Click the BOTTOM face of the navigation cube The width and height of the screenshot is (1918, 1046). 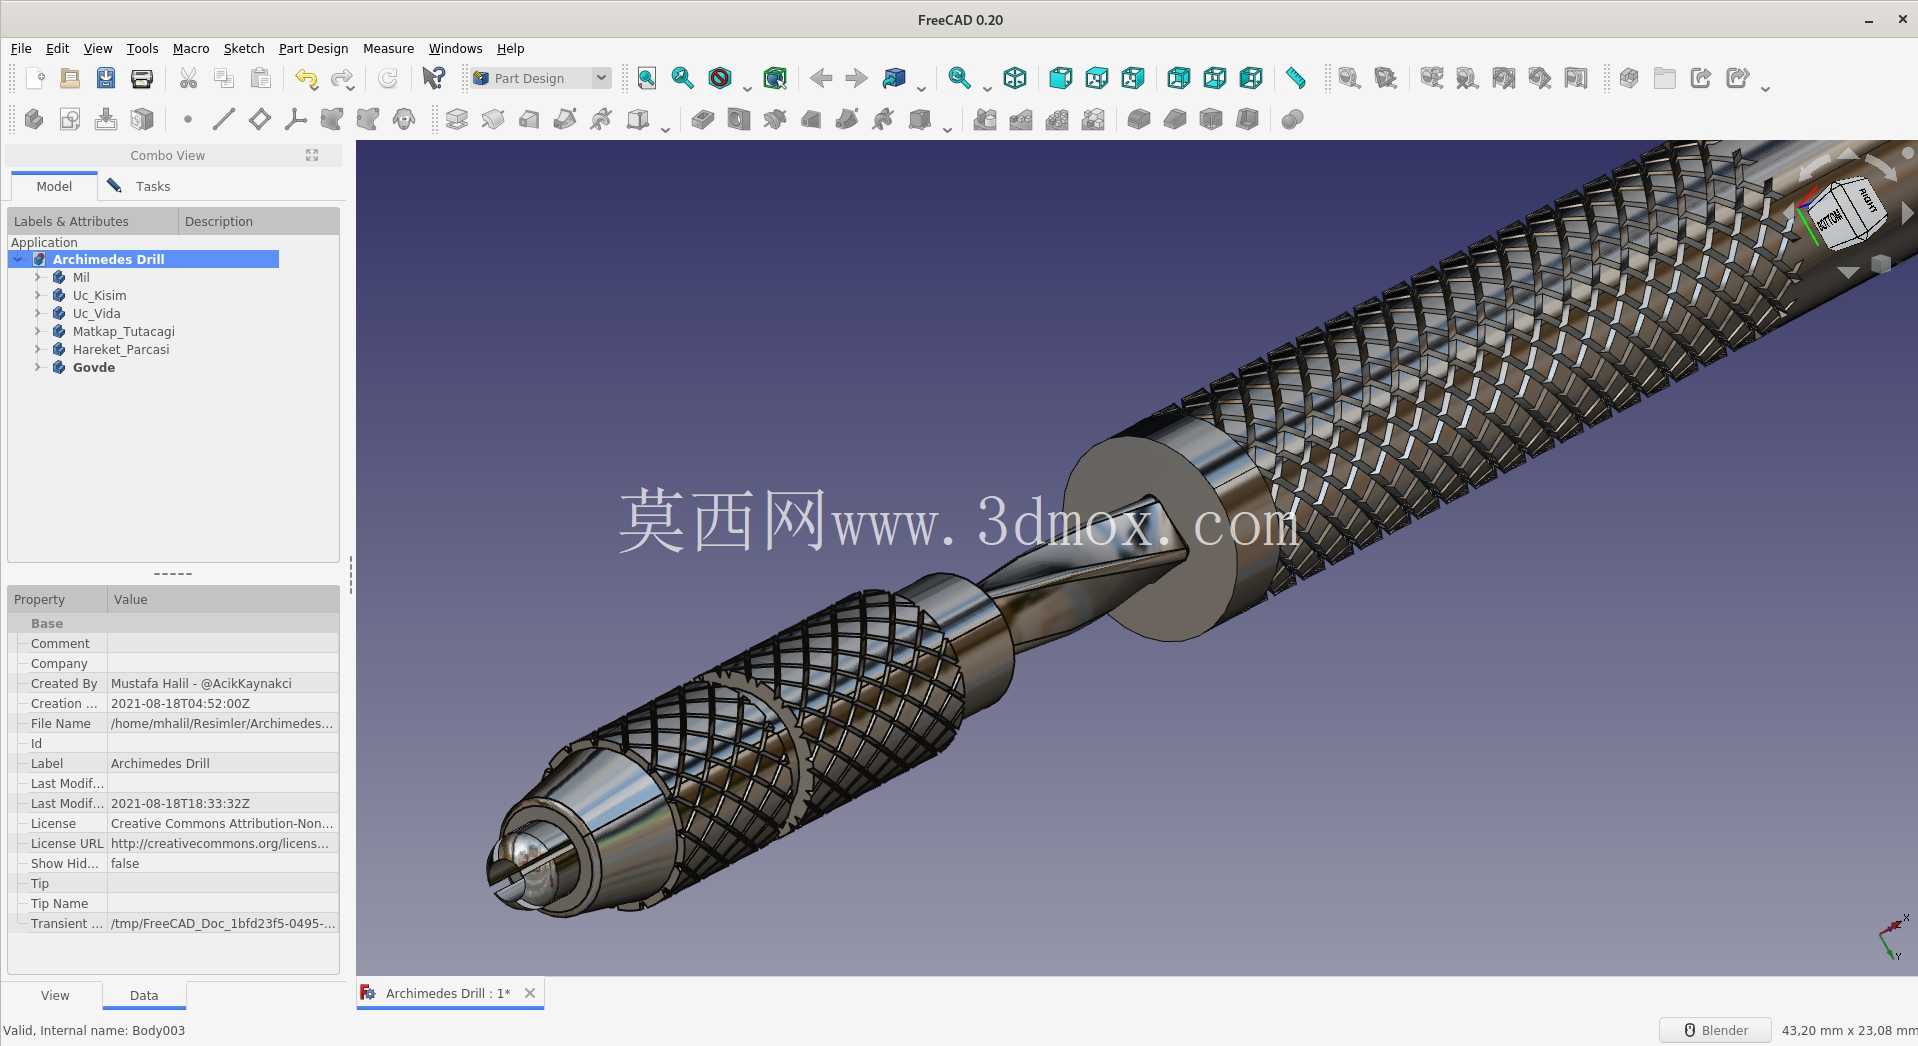tap(1831, 219)
